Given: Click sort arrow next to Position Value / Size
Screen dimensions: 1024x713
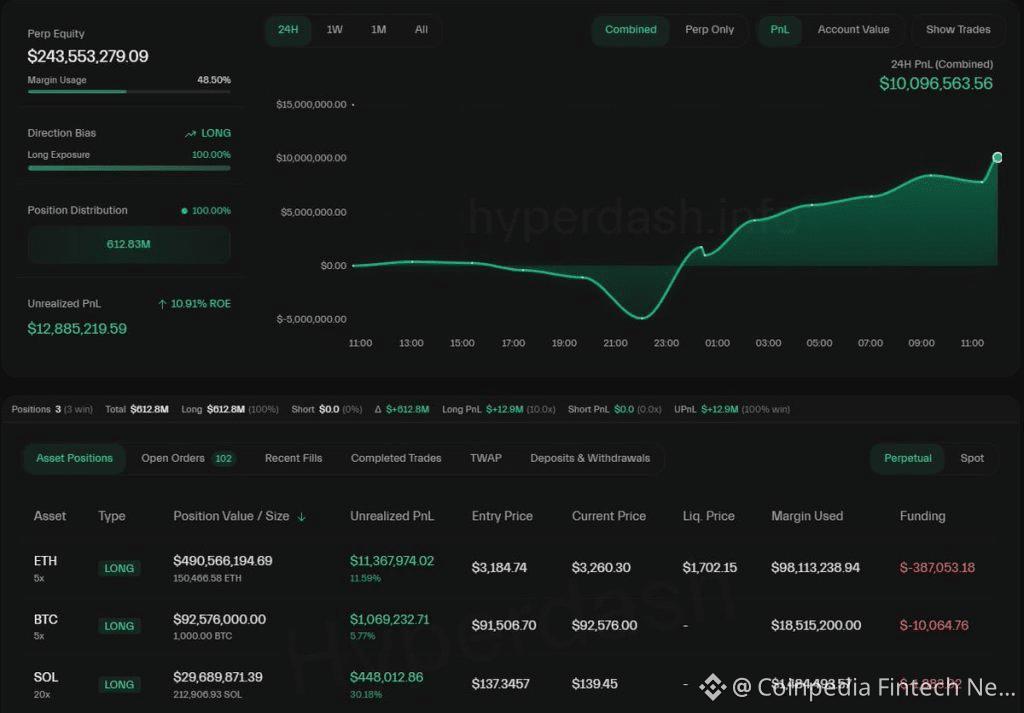Looking at the screenshot, I should 302,517.
